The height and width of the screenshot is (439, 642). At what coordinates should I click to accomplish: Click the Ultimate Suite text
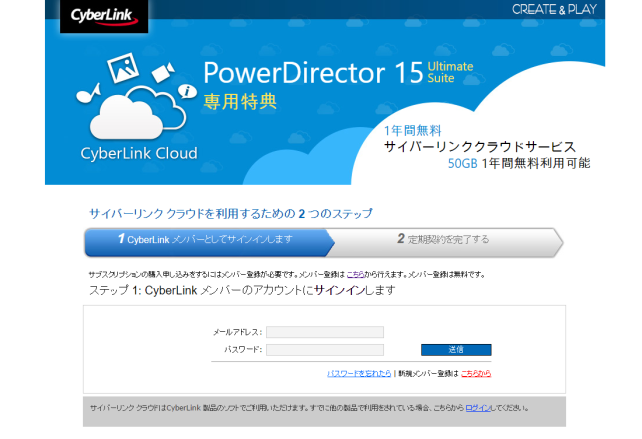(450, 72)
